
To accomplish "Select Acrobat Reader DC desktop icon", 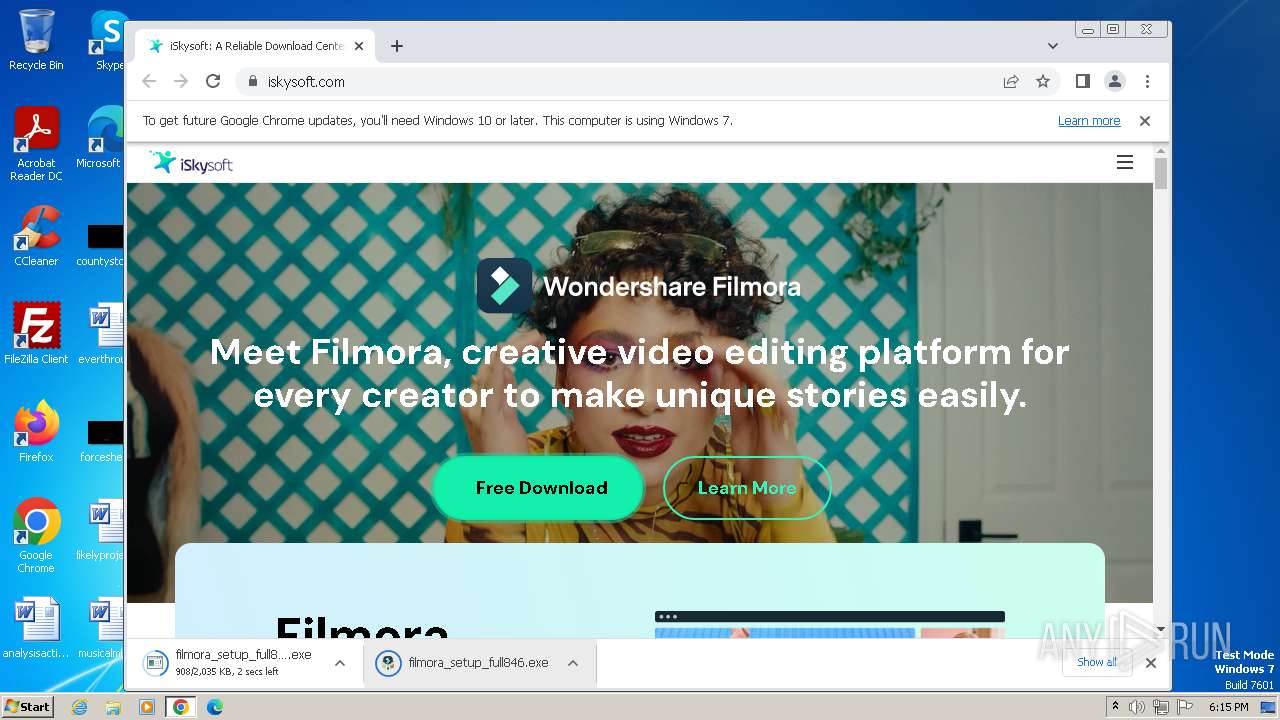I will 36,145.
